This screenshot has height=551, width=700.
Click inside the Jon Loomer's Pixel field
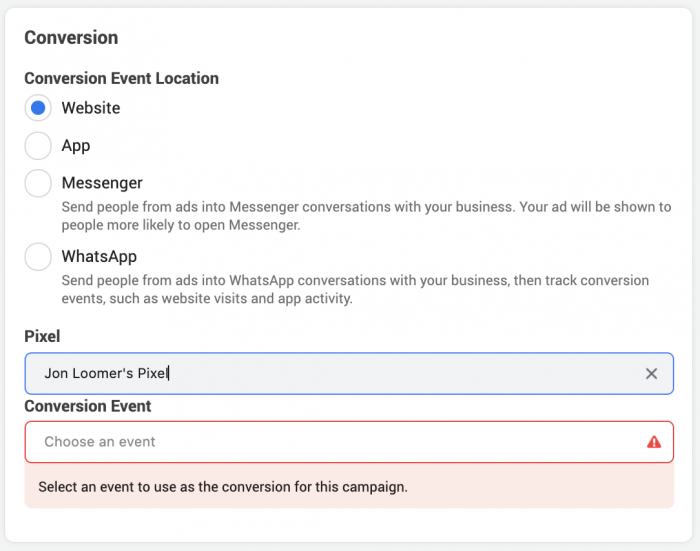point(349,374)
